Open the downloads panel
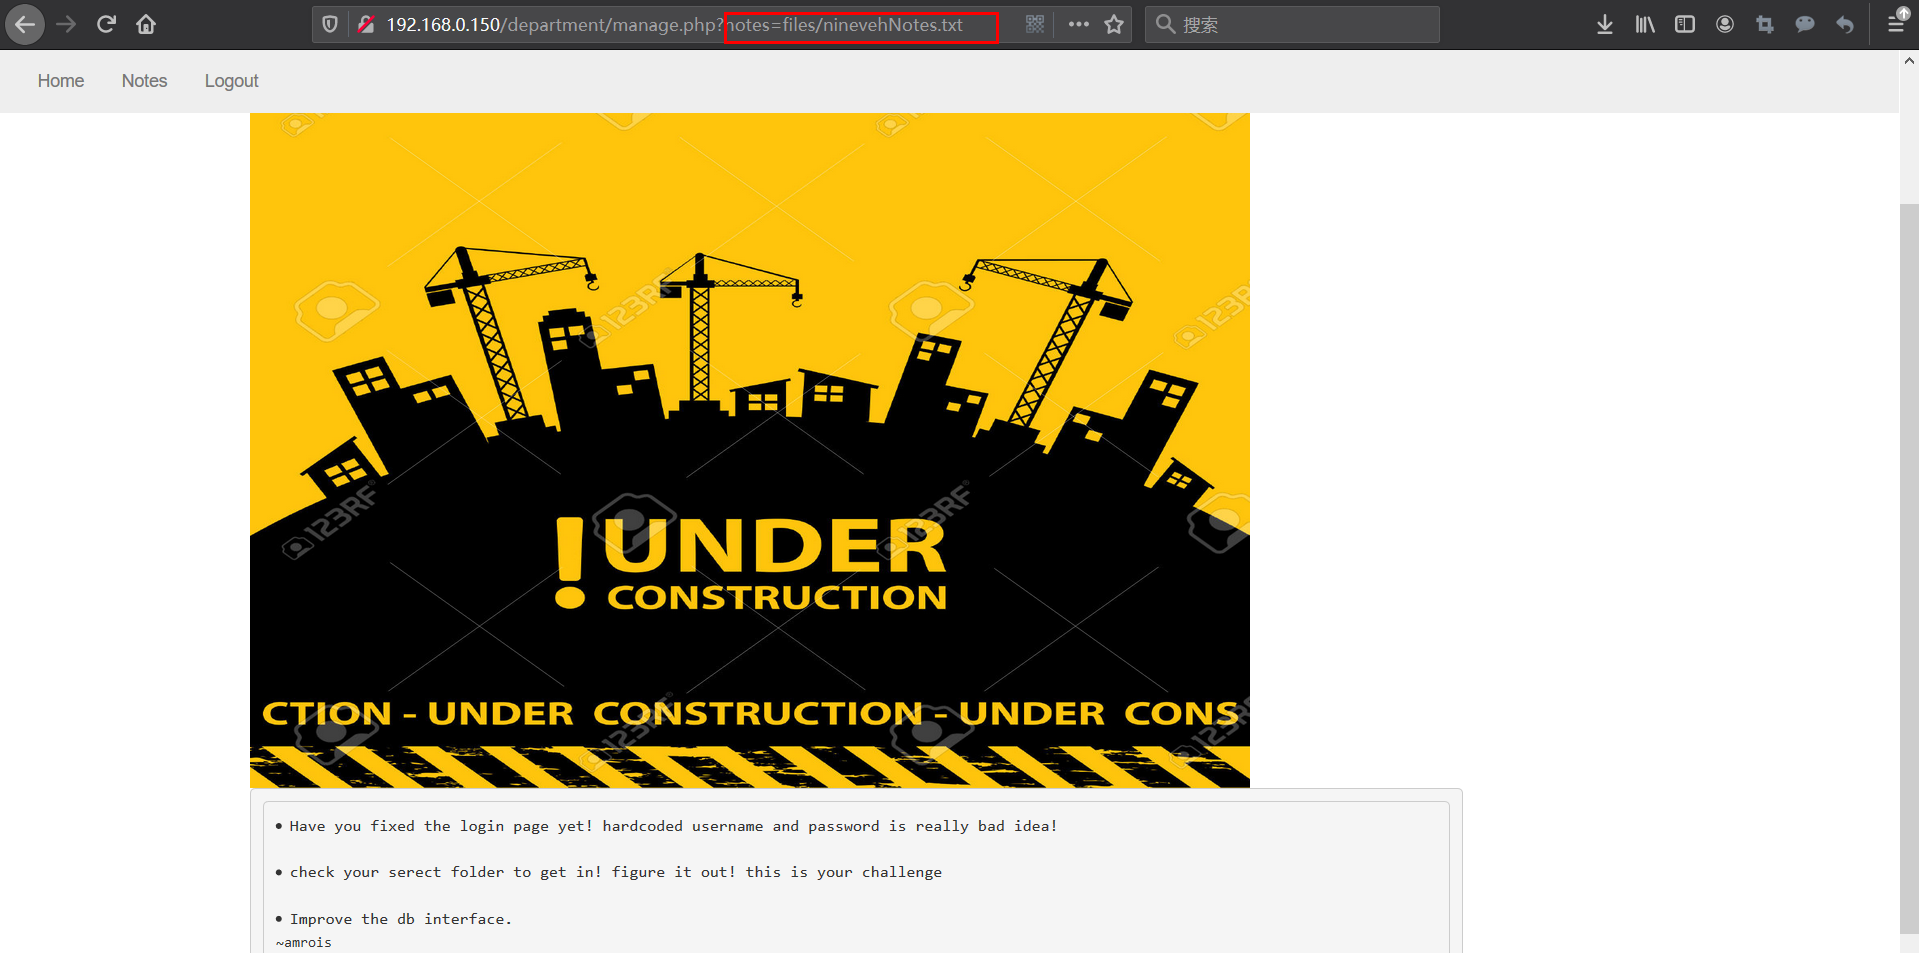 (x=1605, y=24)
